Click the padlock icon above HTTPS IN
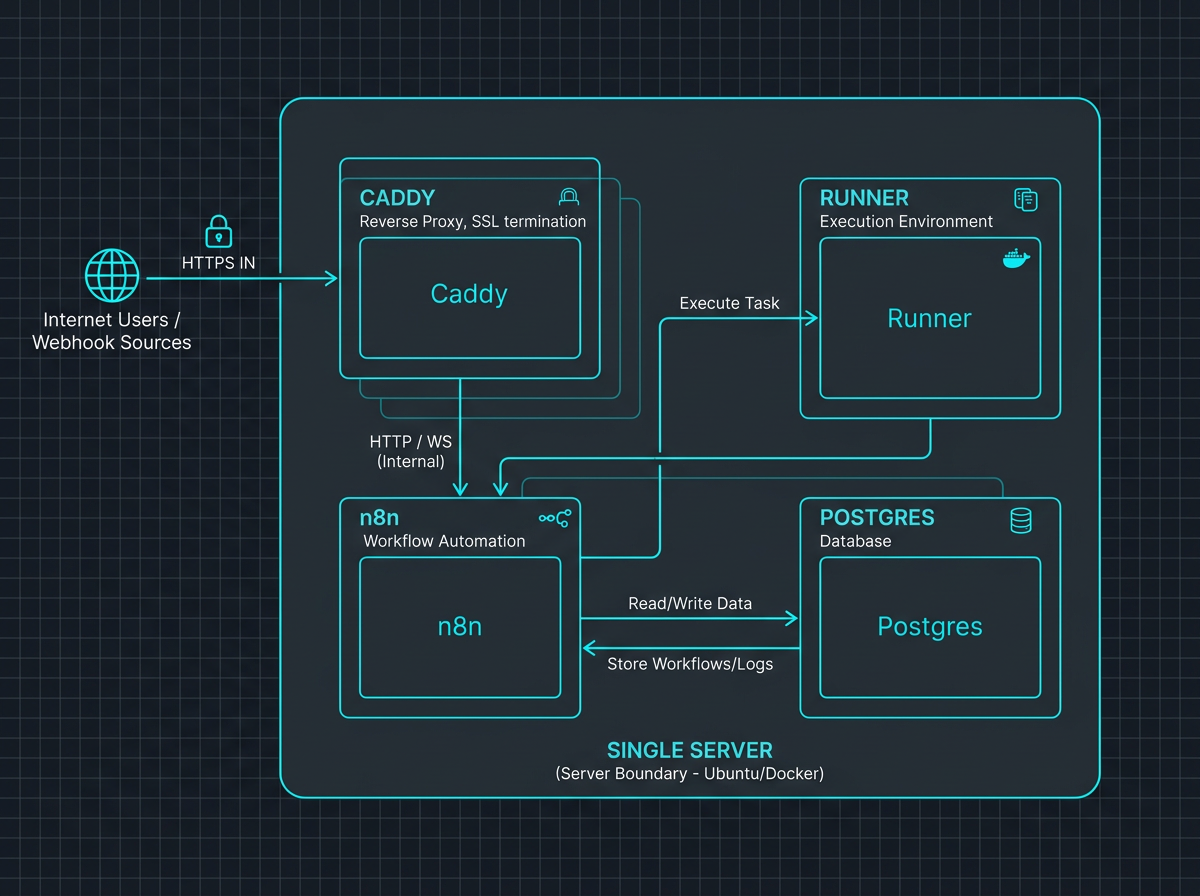The width and height of the screenshot is (1200, 896). 218,230
